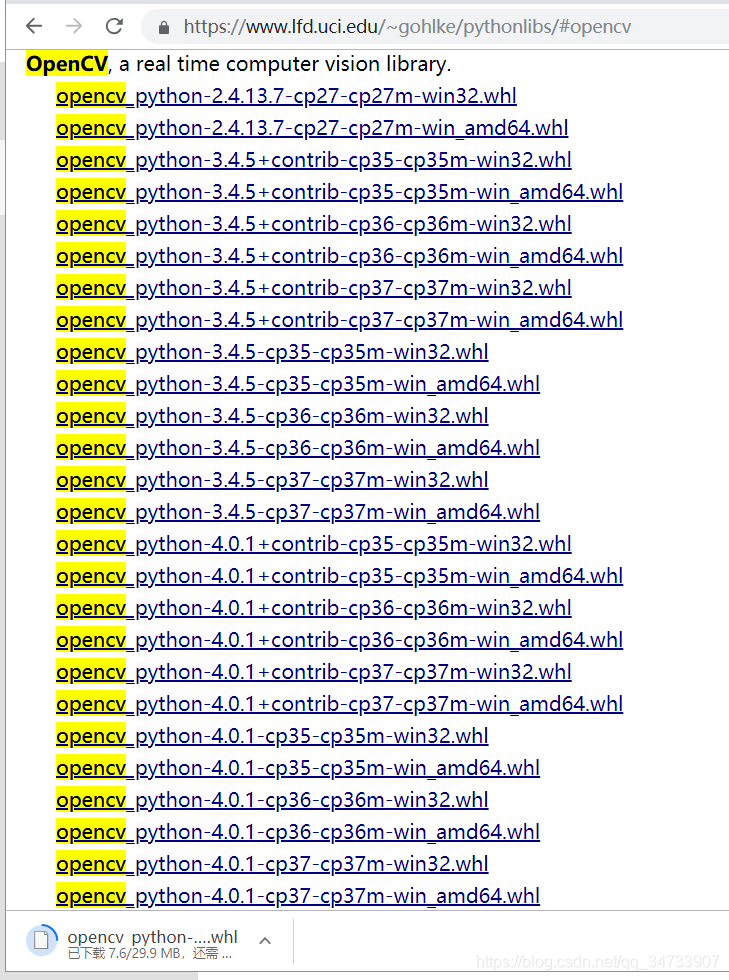Download opencv_python-3.4.5+contrib-cp37-cp37m-win32.whl

[314, 288]
